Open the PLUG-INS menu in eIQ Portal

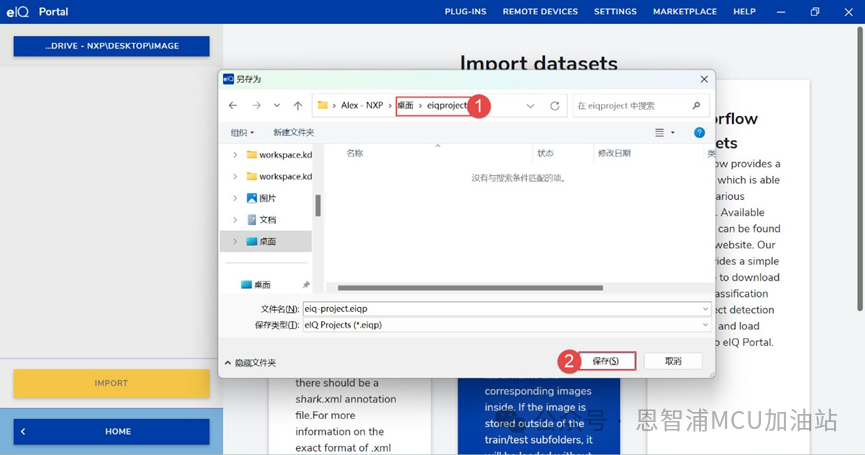(466, 12)
